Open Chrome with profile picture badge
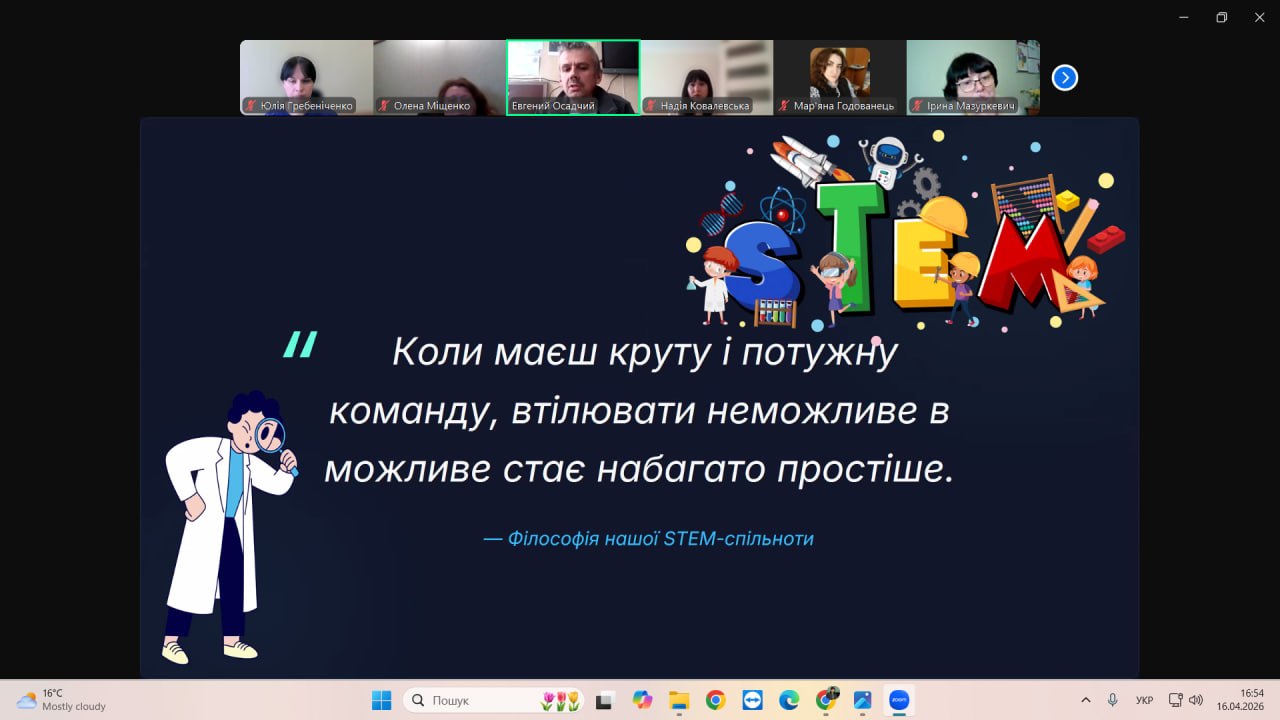 826,700
